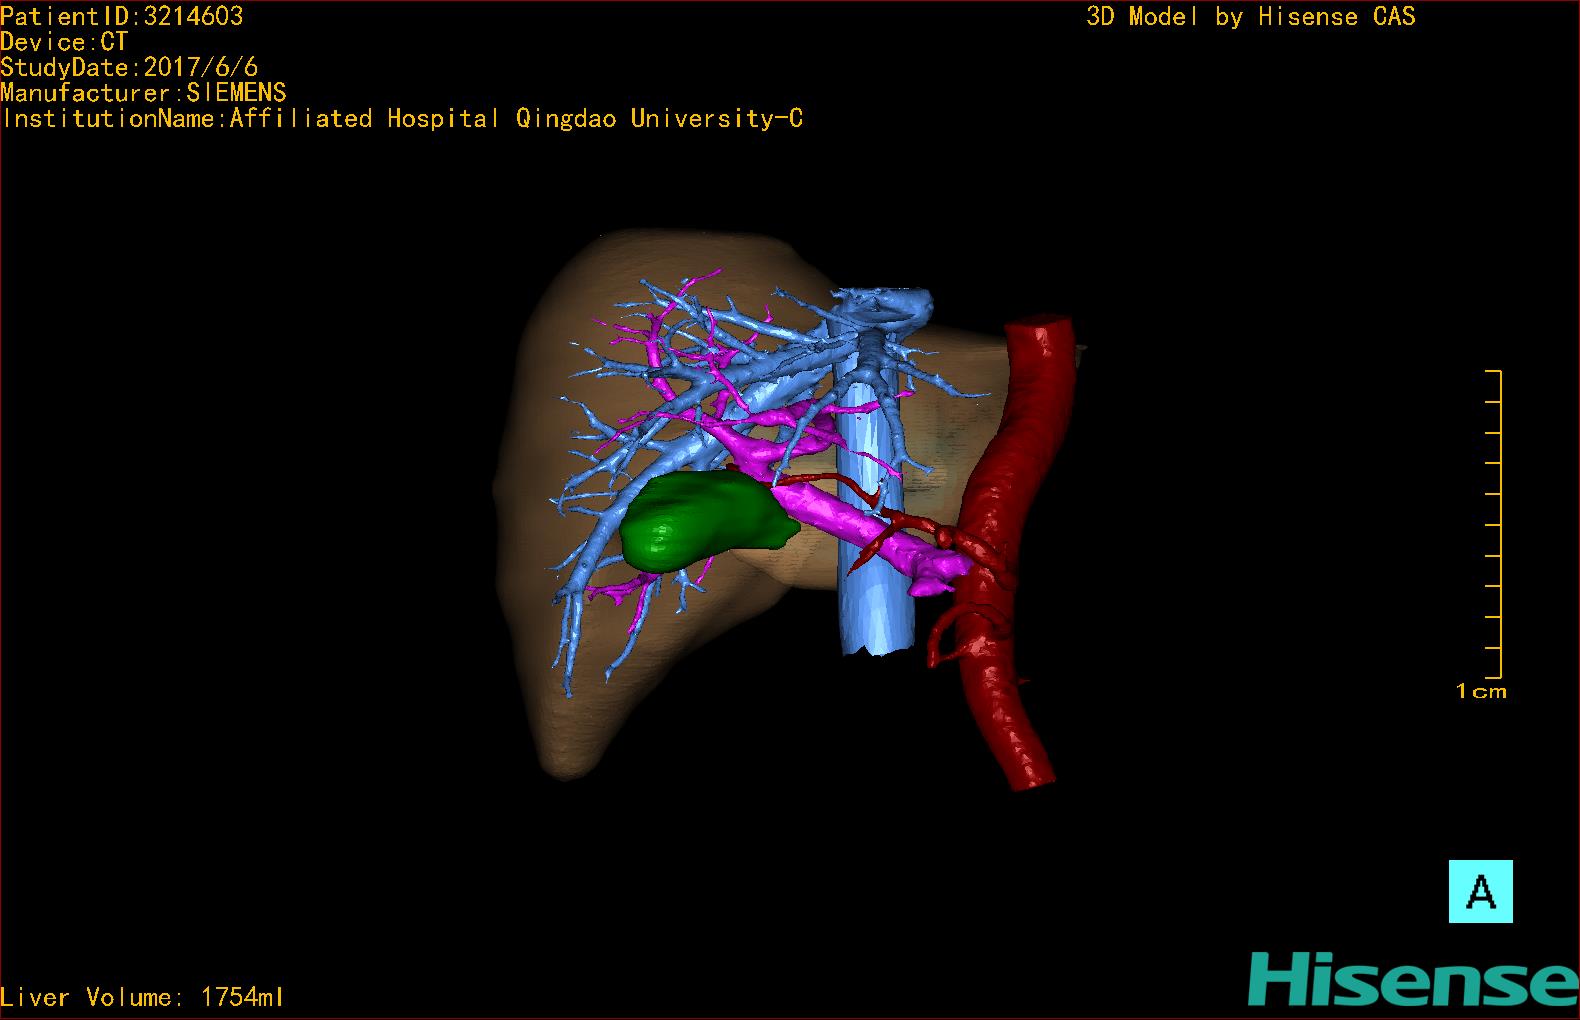Click the "1cm" scale bar label

1481,691
